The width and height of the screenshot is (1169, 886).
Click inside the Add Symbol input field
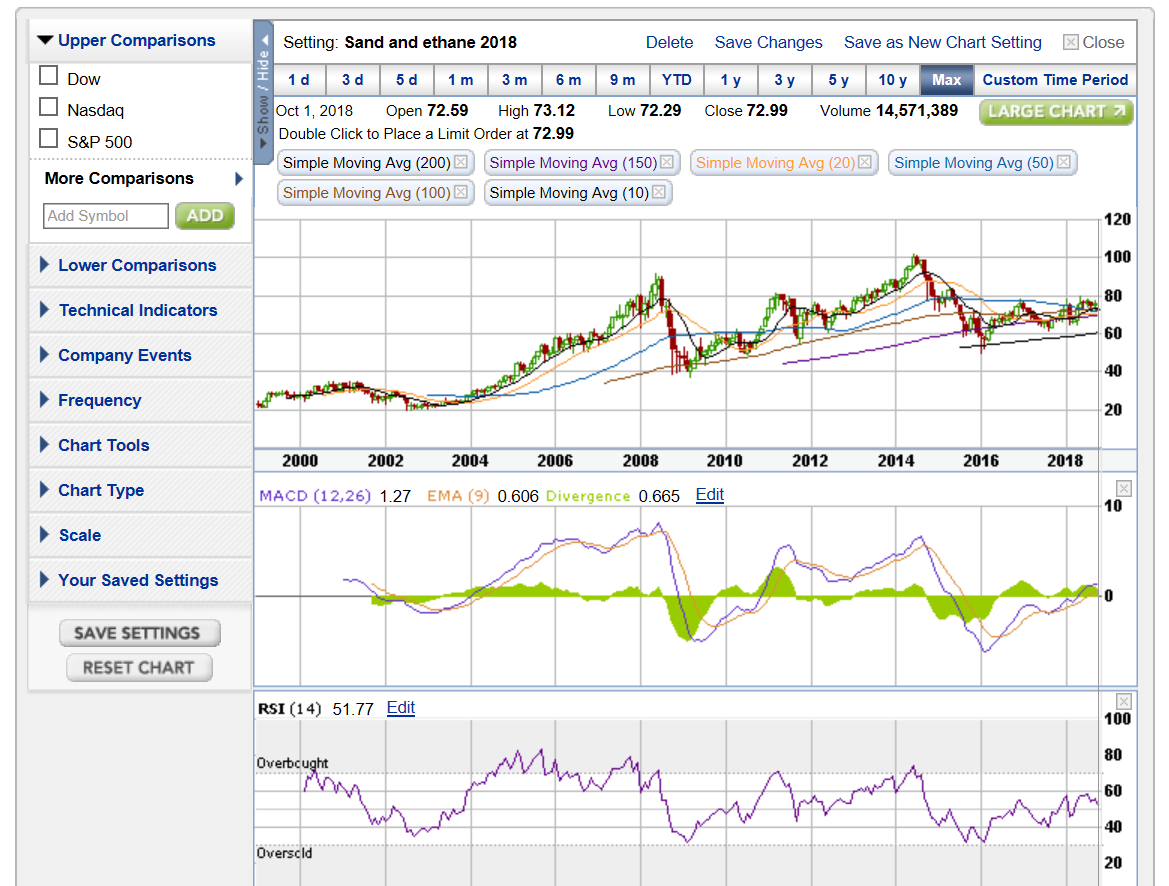pos(105,215)
